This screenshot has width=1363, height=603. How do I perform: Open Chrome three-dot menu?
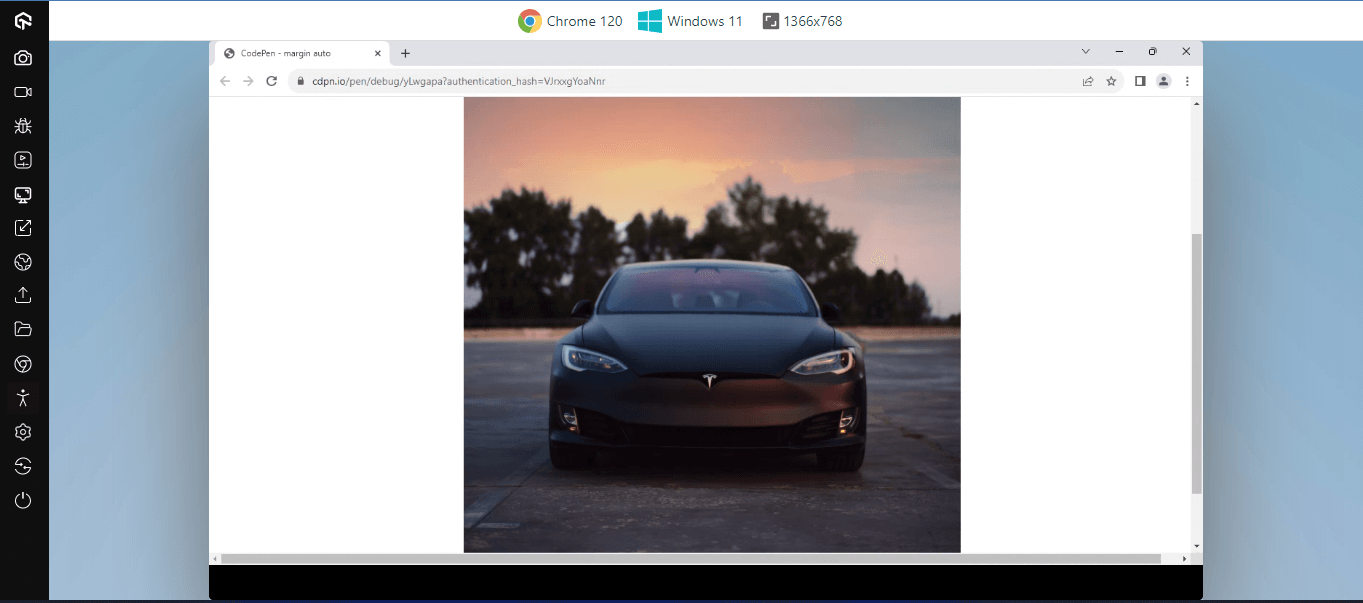[x=1187, y=81]
